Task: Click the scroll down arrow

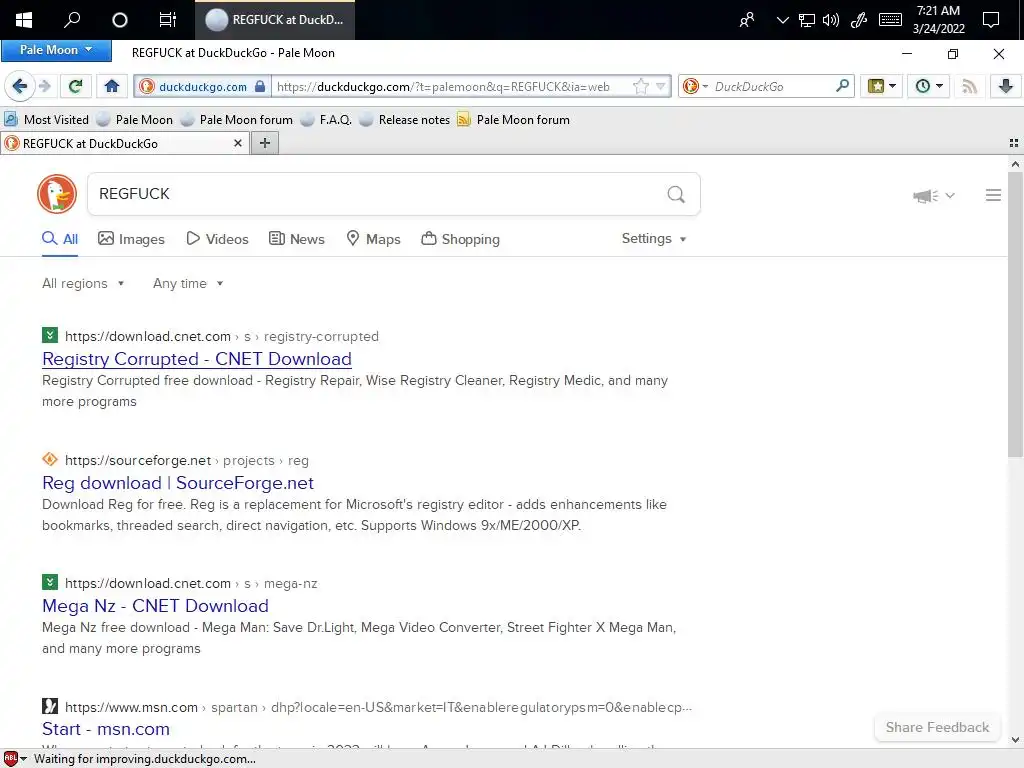Action: tap(1015, 740)
